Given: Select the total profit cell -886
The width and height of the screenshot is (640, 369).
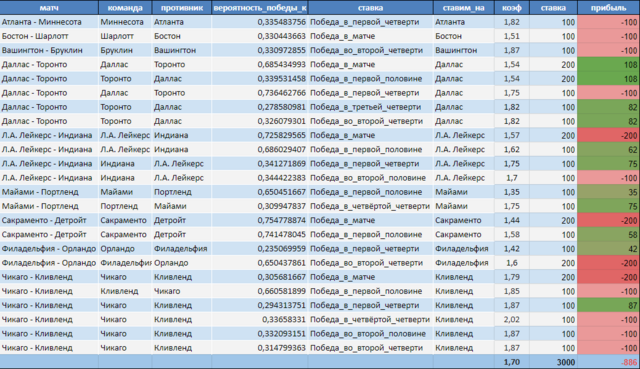Looking at the screenshot, I should pos(608,362).
